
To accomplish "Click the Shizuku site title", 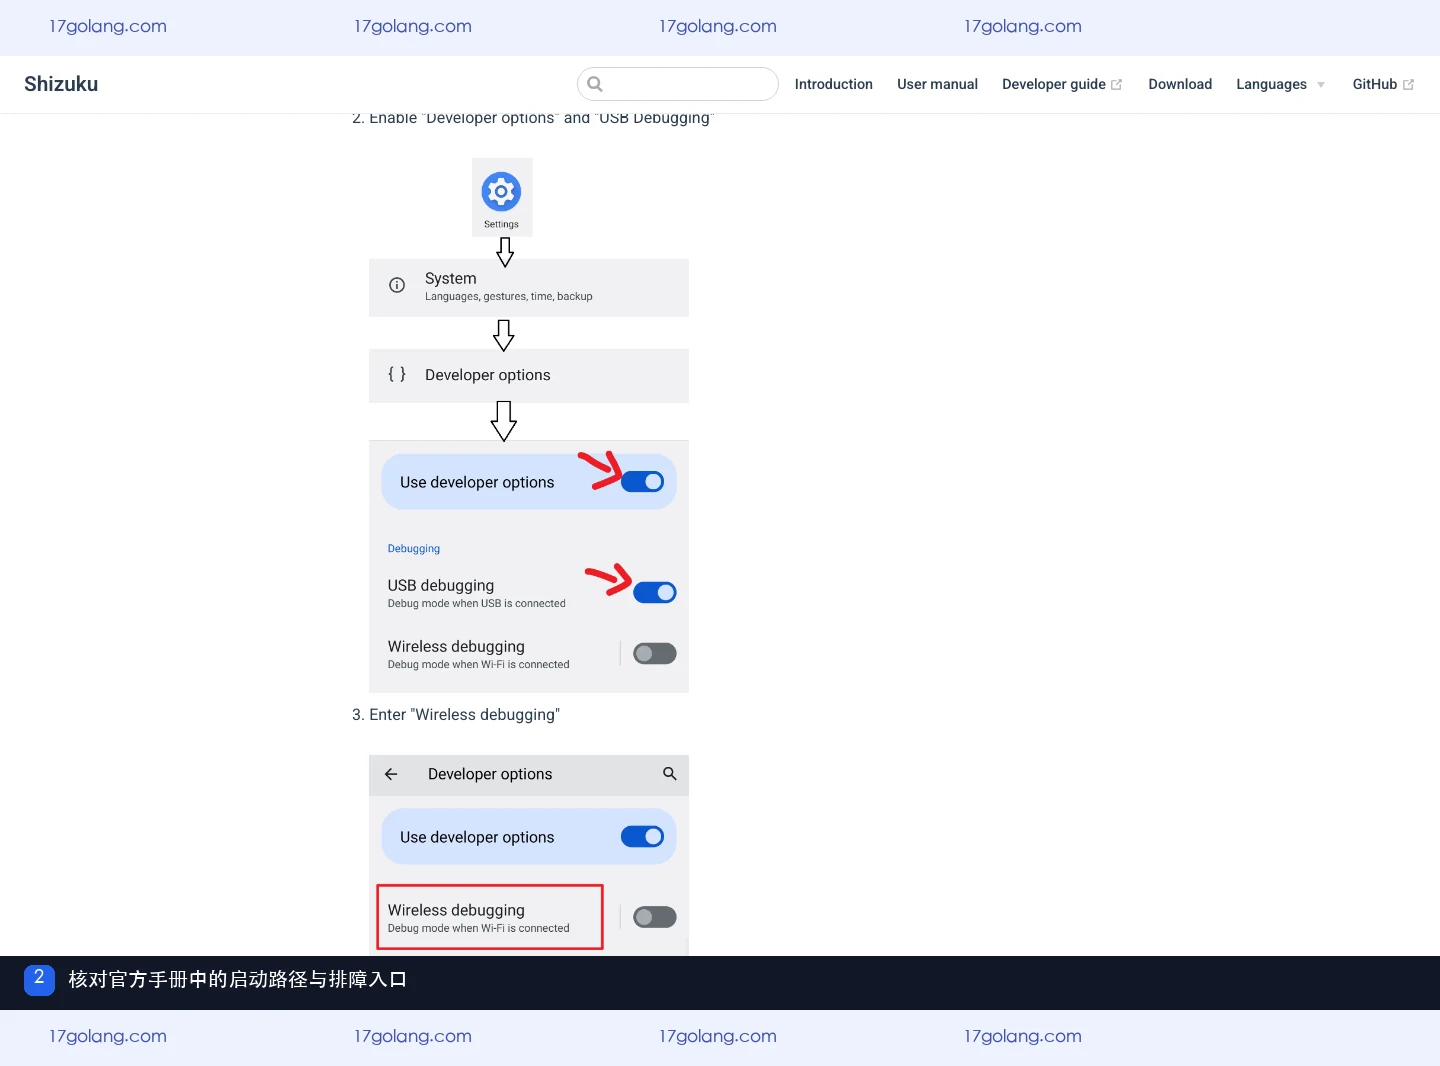I will point(61,84).
